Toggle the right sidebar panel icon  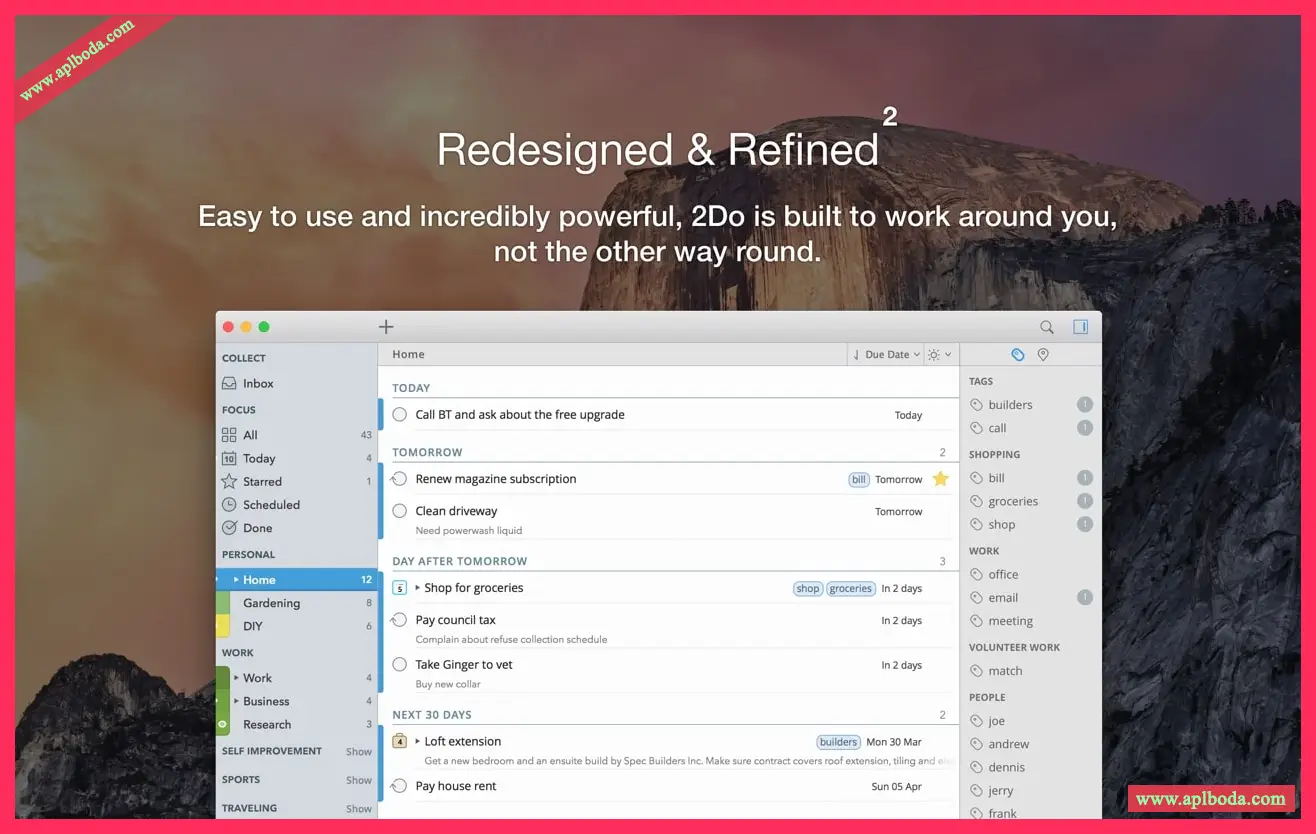[x=1080, y=327]
